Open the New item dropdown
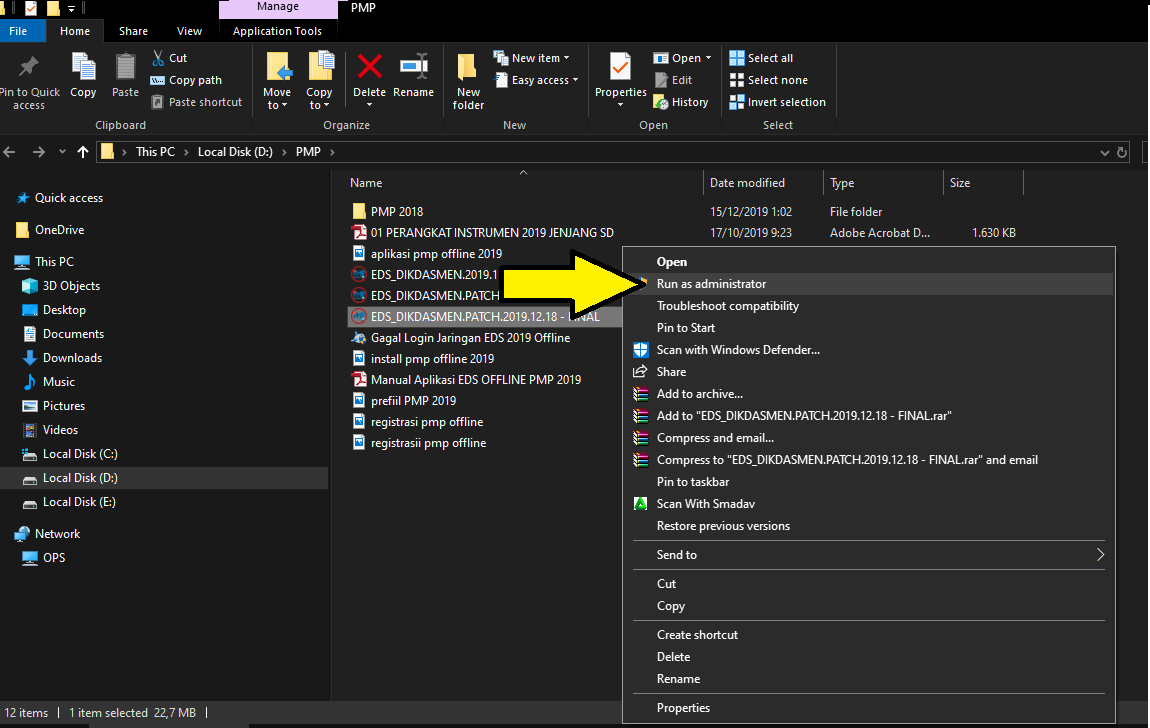The image size is (1150, 728). 532,58
